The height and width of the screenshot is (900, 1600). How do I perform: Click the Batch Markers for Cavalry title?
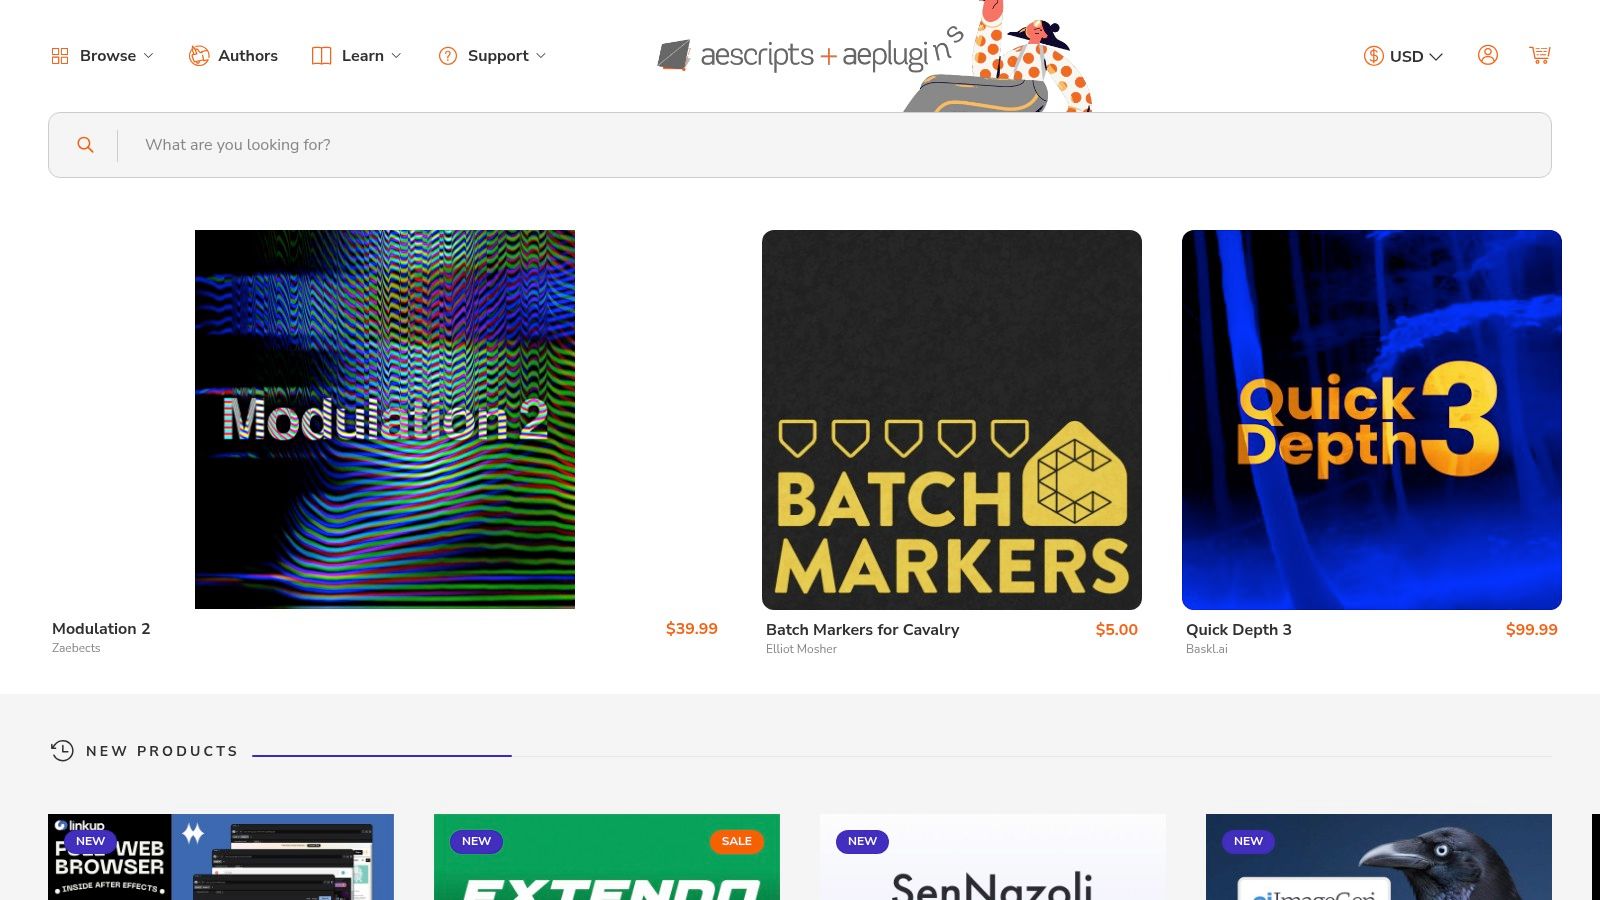[x=862, y=630]
